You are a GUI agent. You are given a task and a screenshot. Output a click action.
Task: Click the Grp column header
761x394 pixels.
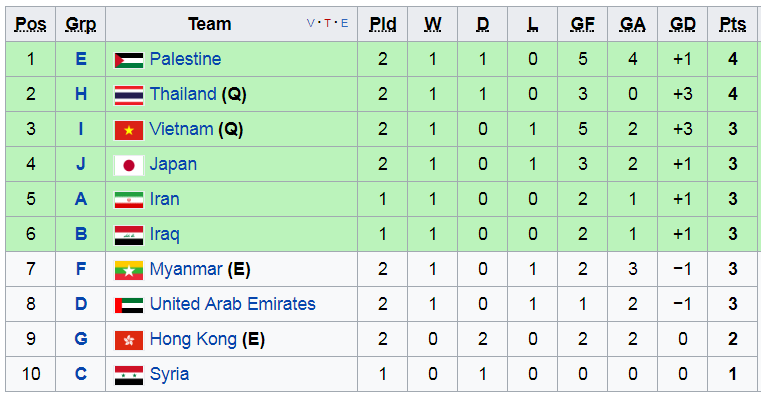point(81,24)
